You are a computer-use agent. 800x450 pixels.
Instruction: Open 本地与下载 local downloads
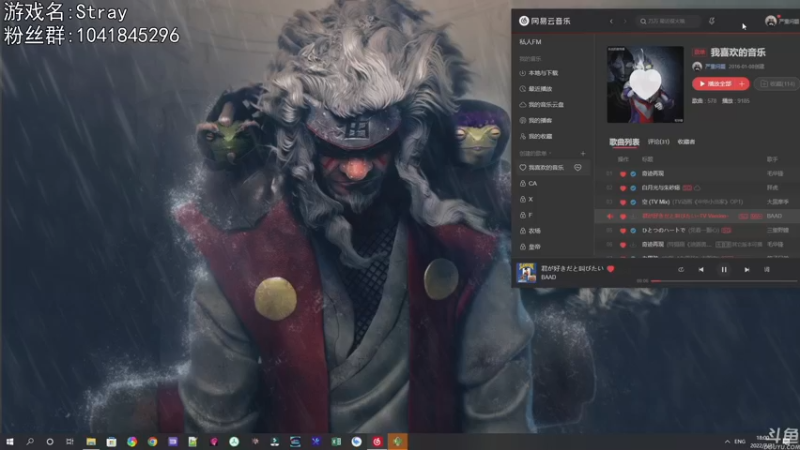(539, 73)
